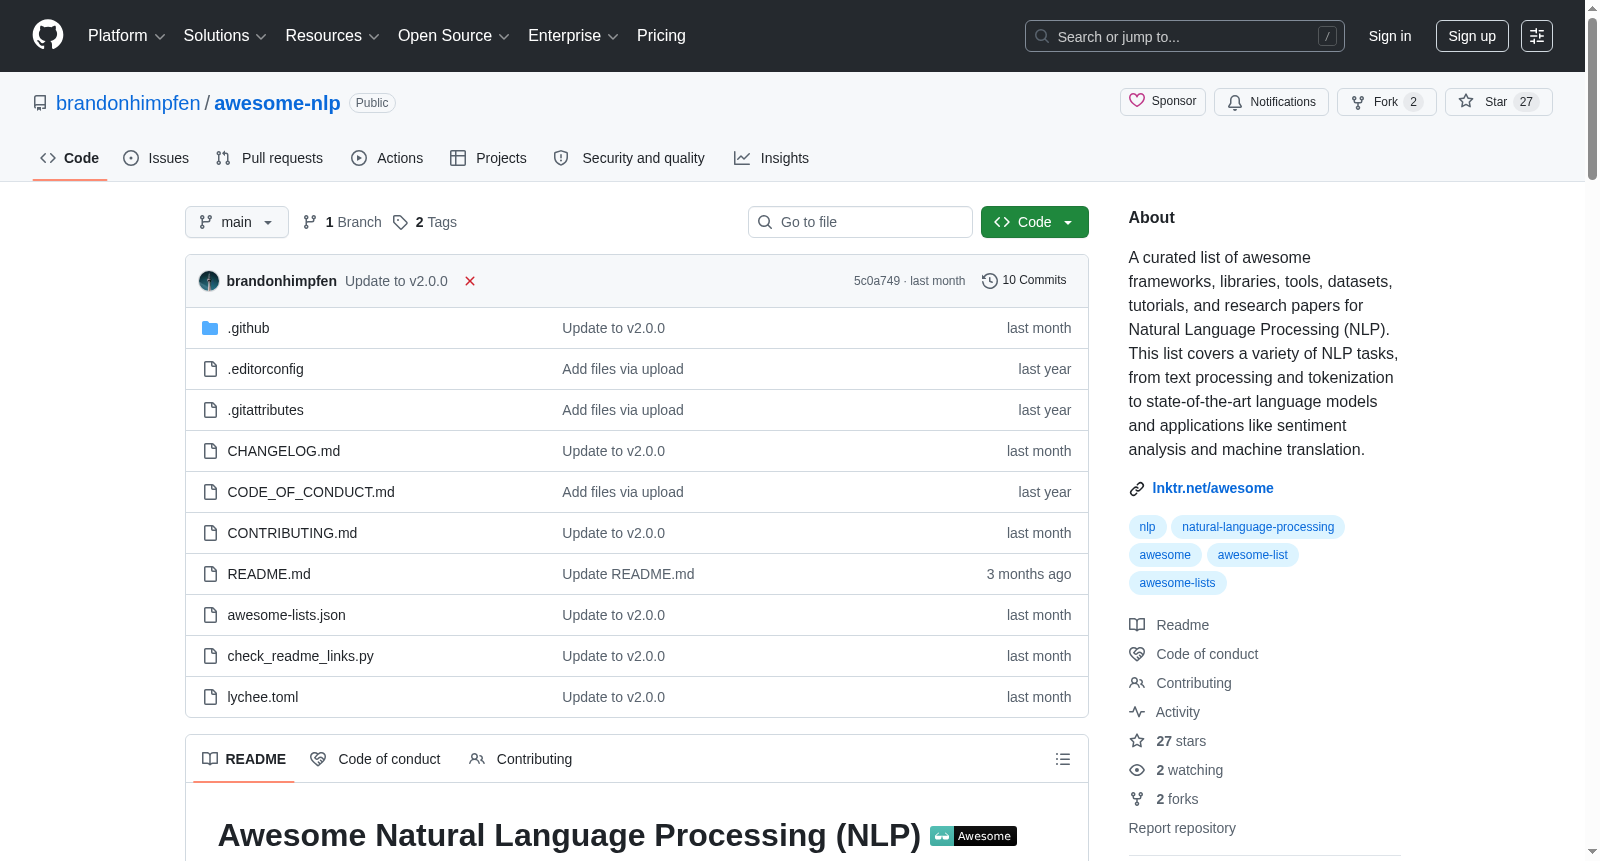Click the Go to file input
The image size is (1600, 861).
[x=860, y=222]
